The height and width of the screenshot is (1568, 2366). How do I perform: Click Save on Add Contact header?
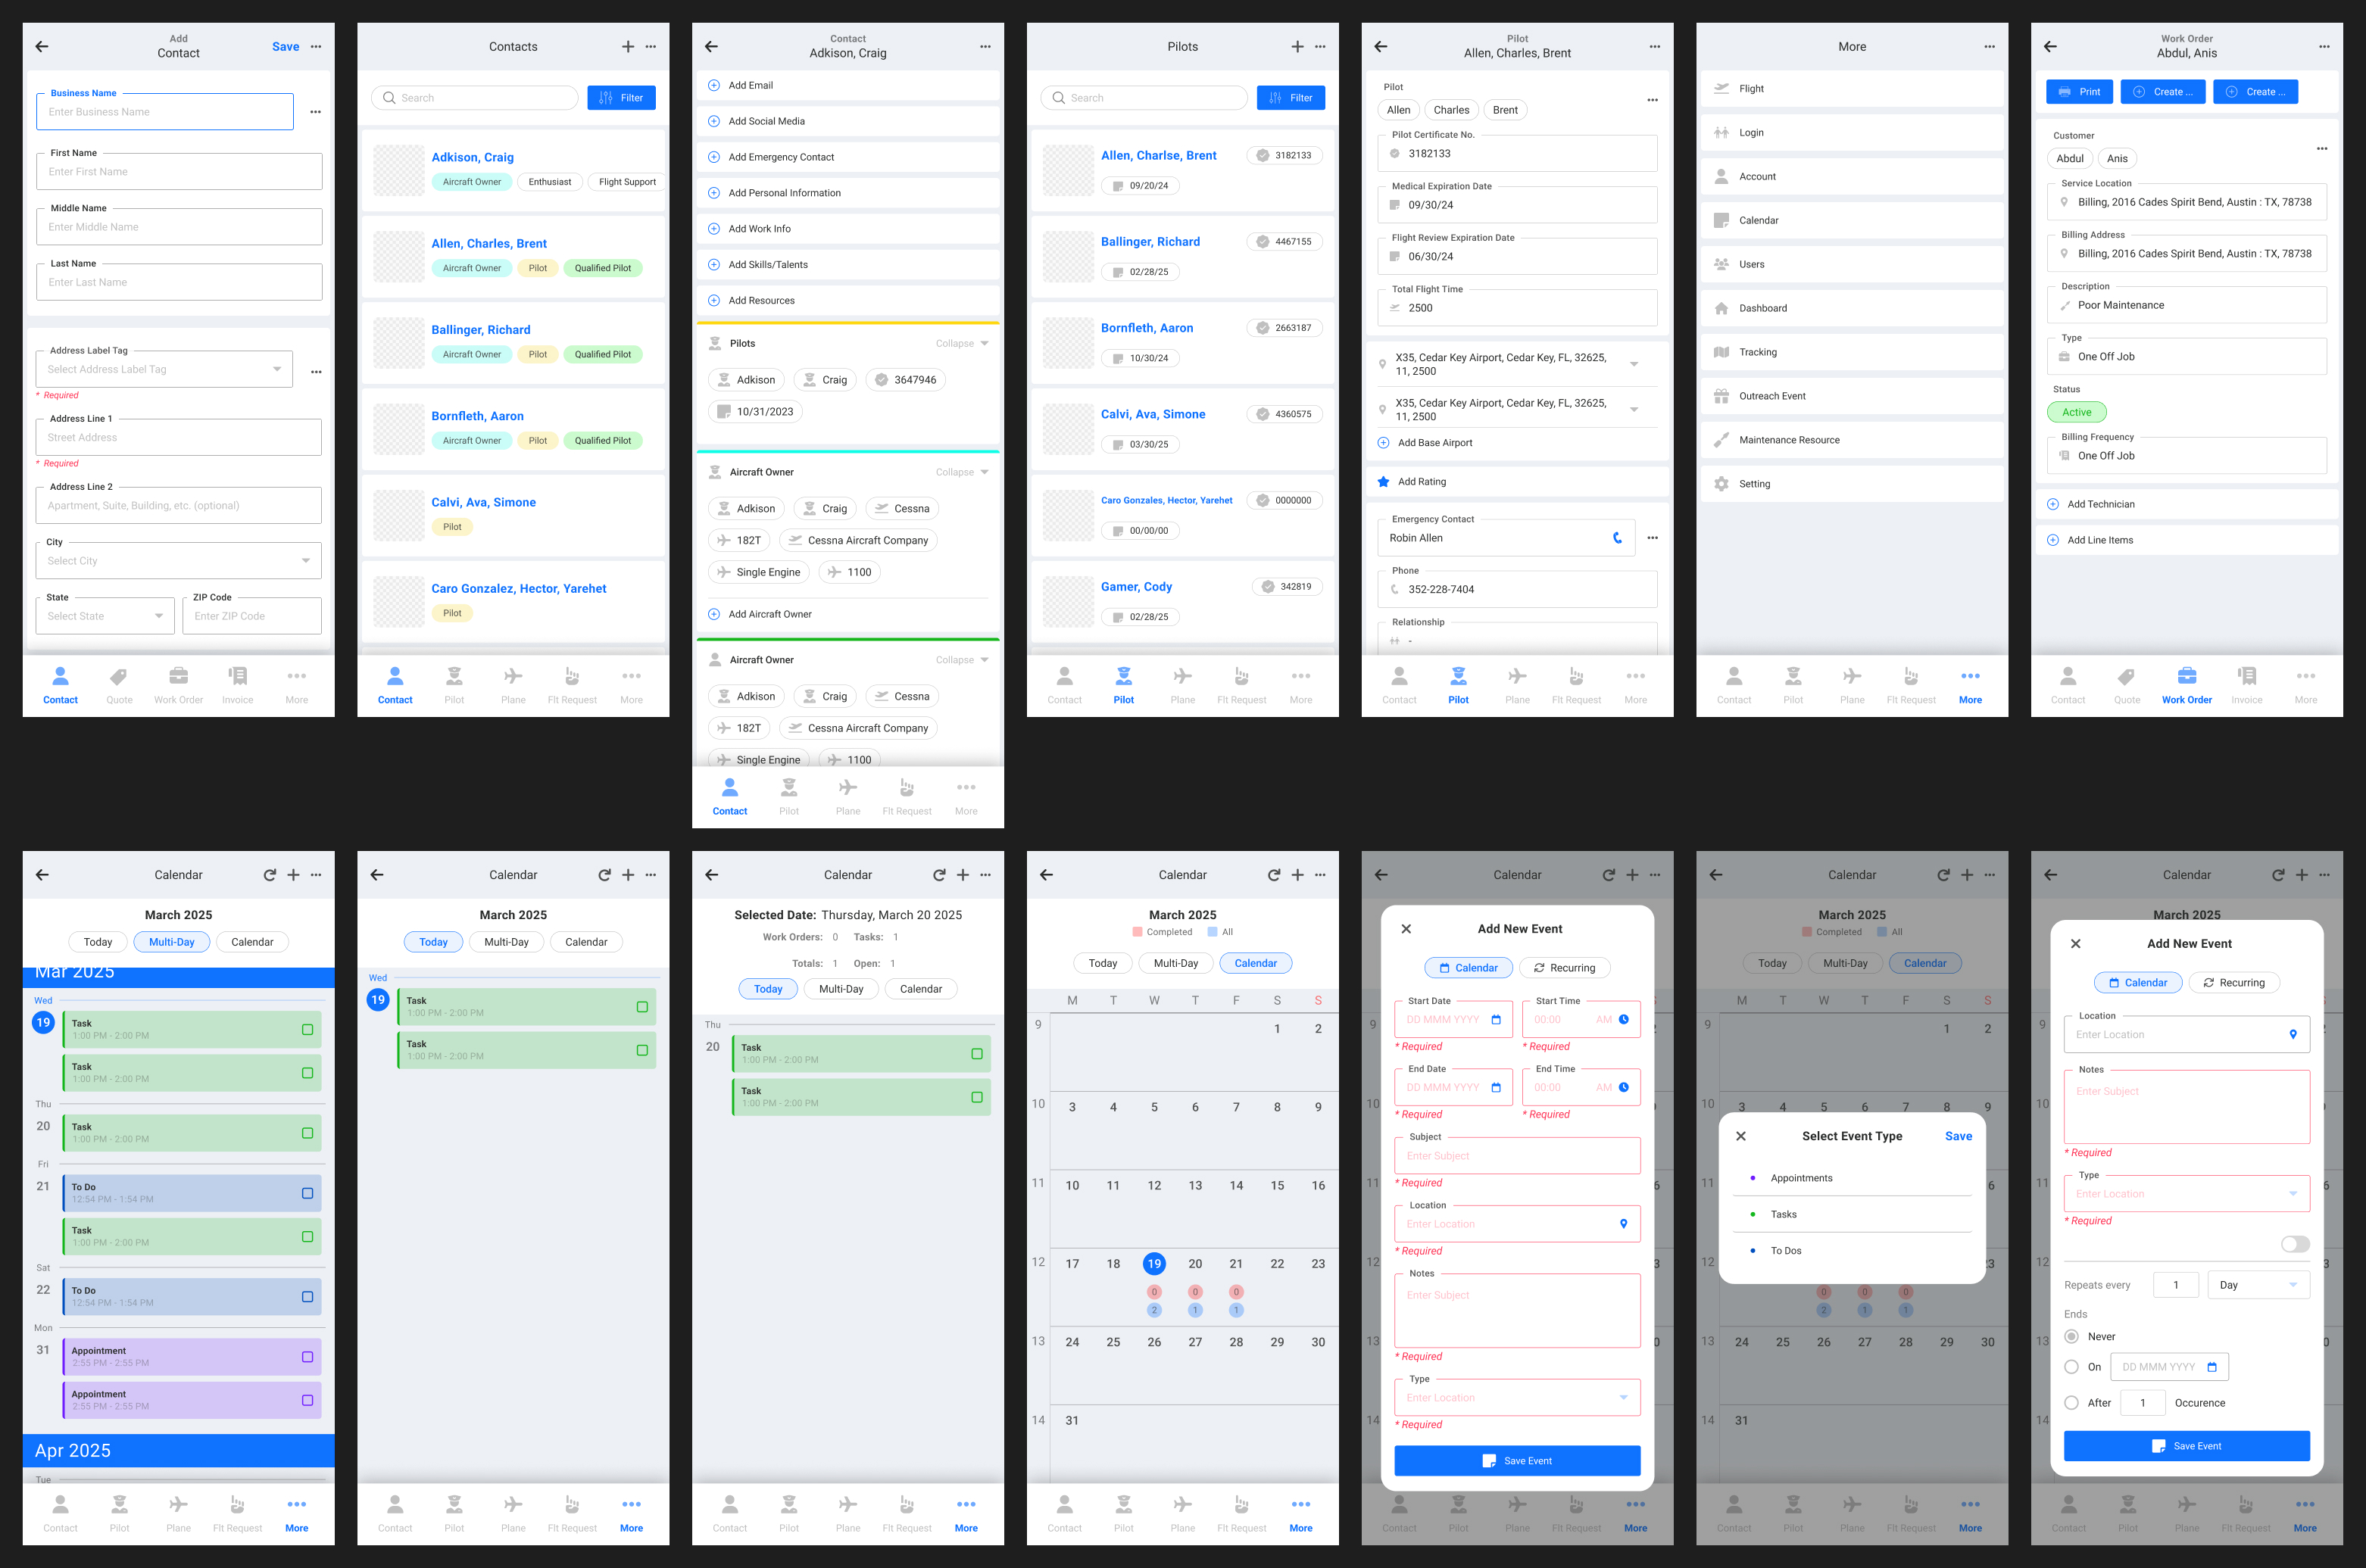[285, 47]
